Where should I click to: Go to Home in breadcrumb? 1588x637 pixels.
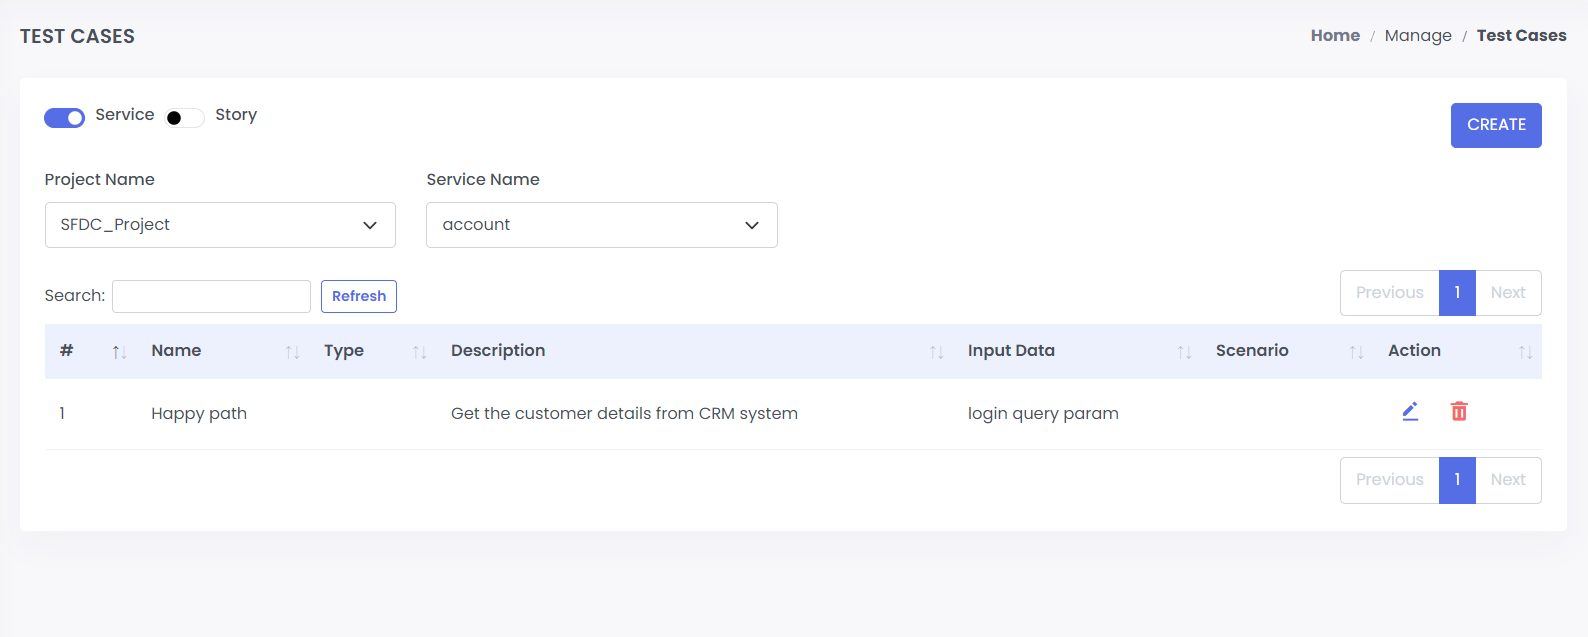pos(1335,36)
